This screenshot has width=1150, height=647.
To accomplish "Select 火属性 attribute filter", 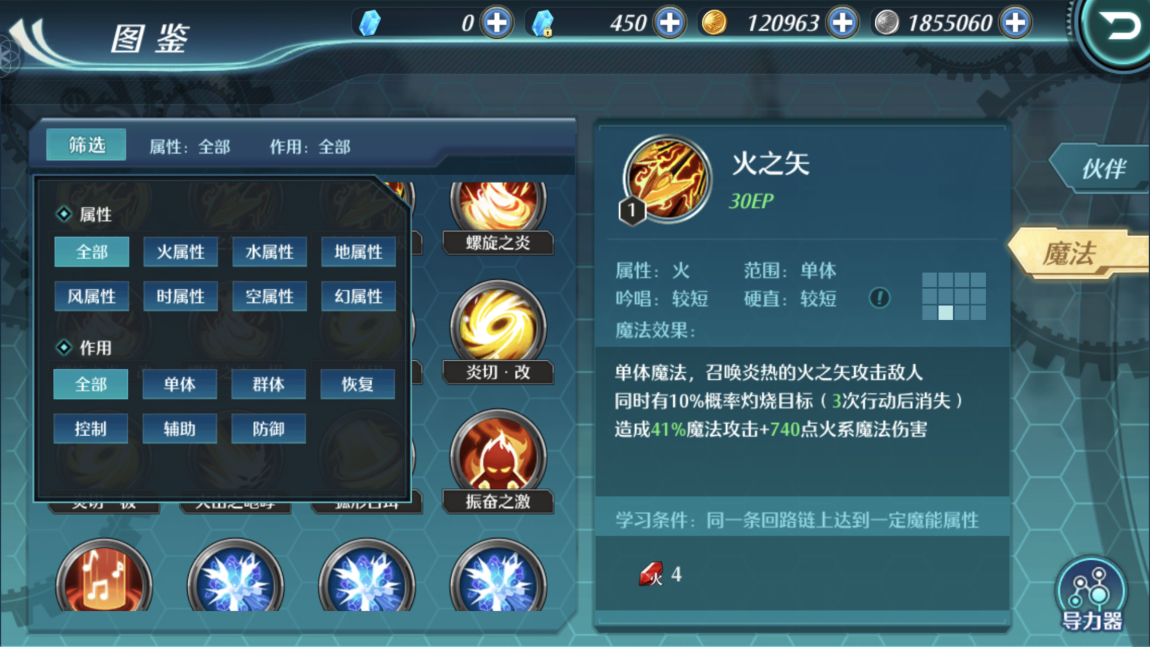I will point(180,252).
